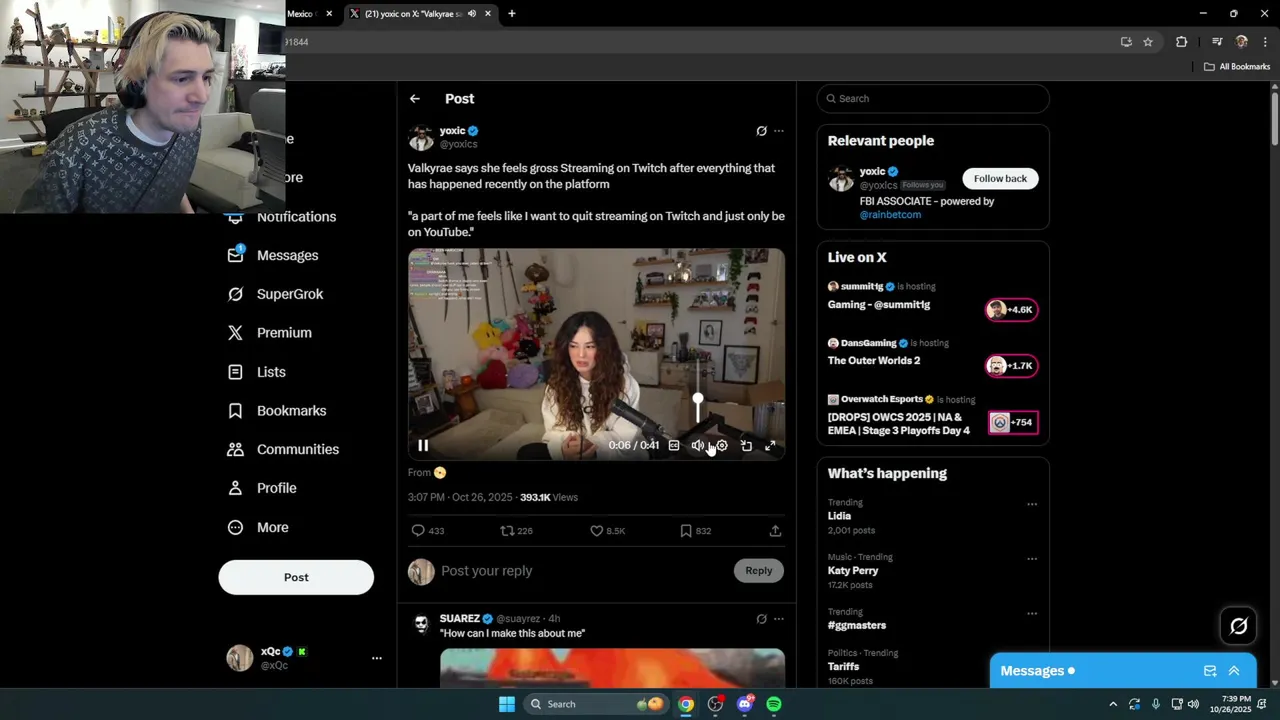
Task: Bookmark the post with 832 bookmarks
Action: (x=695, y=531)
